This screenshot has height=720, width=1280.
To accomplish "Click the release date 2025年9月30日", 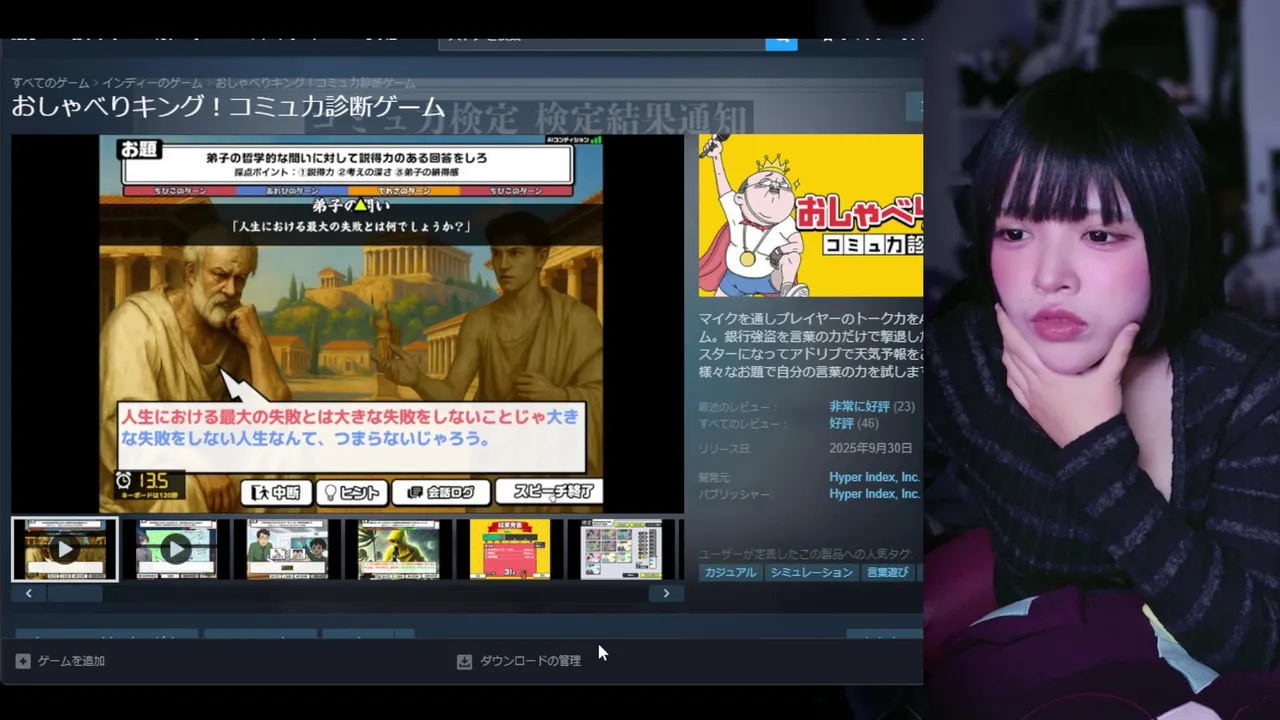I will click(870, 448).
